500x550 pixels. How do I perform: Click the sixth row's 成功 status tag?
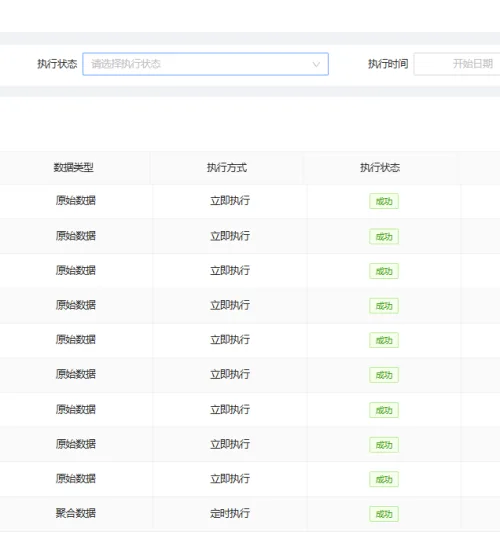point(384,375)
